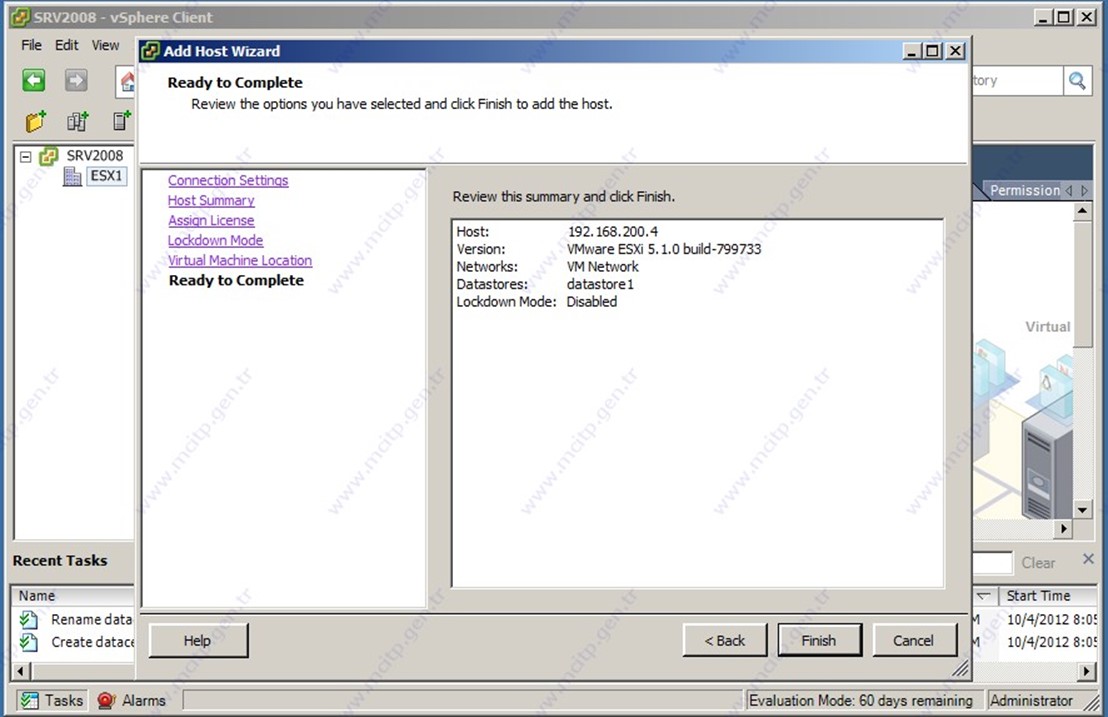Click Evaluation Mode status text
Screen dimensions: 1108x717
click(861, 701)
